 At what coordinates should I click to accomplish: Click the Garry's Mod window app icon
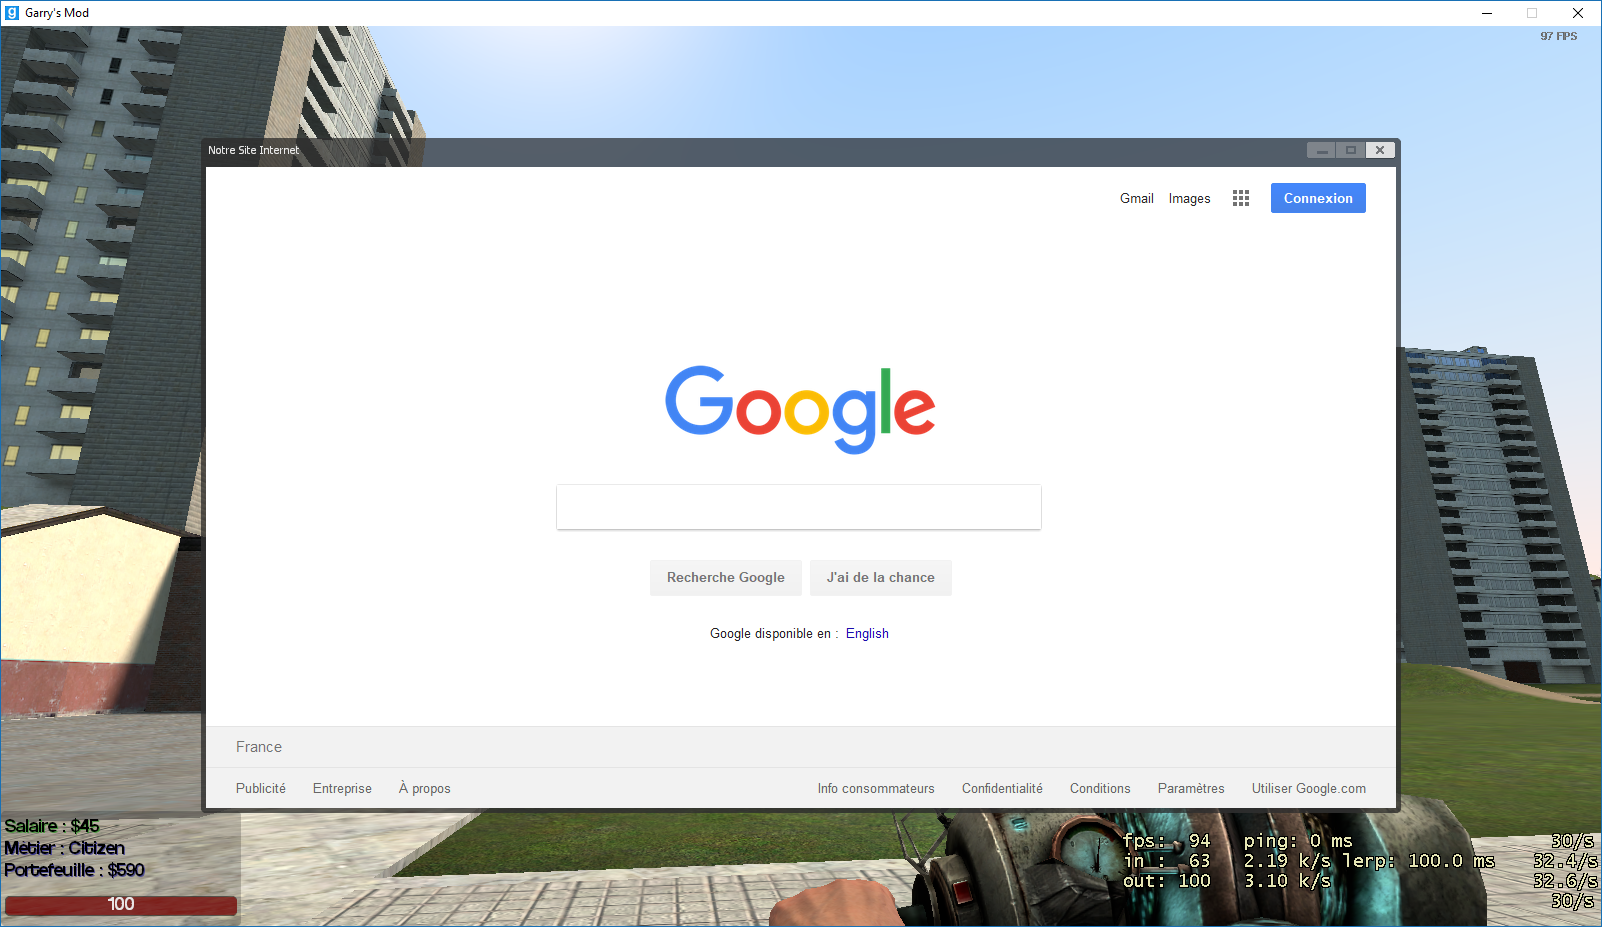(x=12, y=13)
